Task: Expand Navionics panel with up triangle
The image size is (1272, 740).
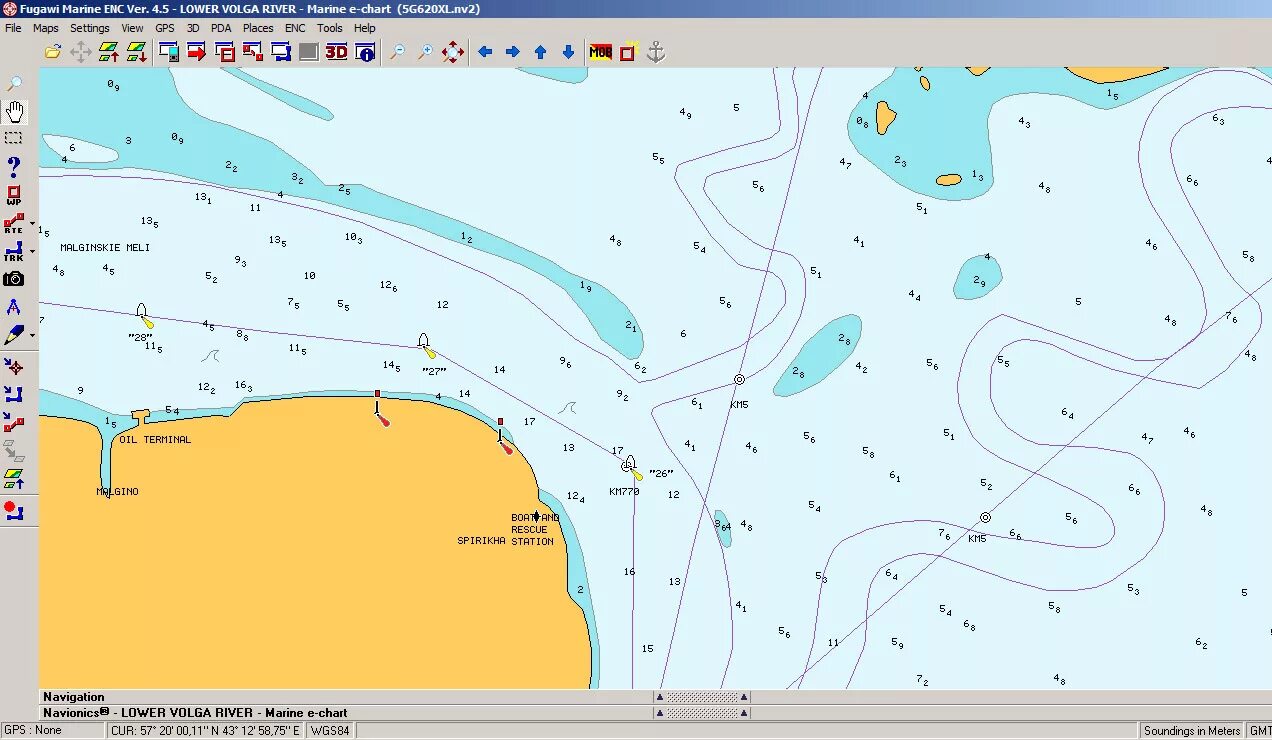Action: coord(659,713)
